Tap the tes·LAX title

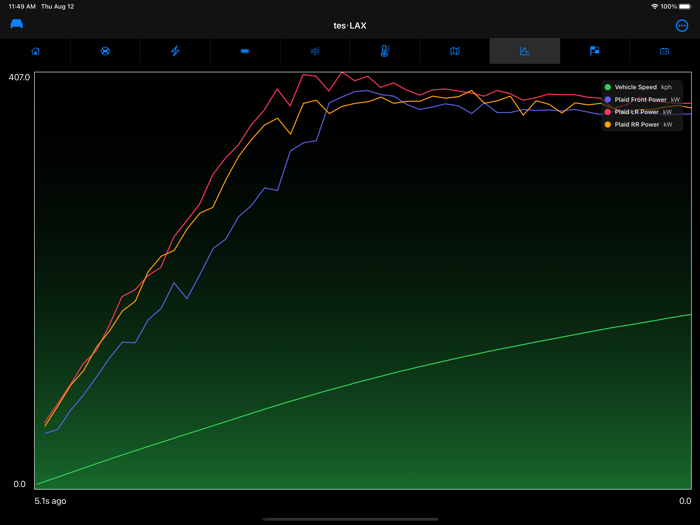[350, 26]
